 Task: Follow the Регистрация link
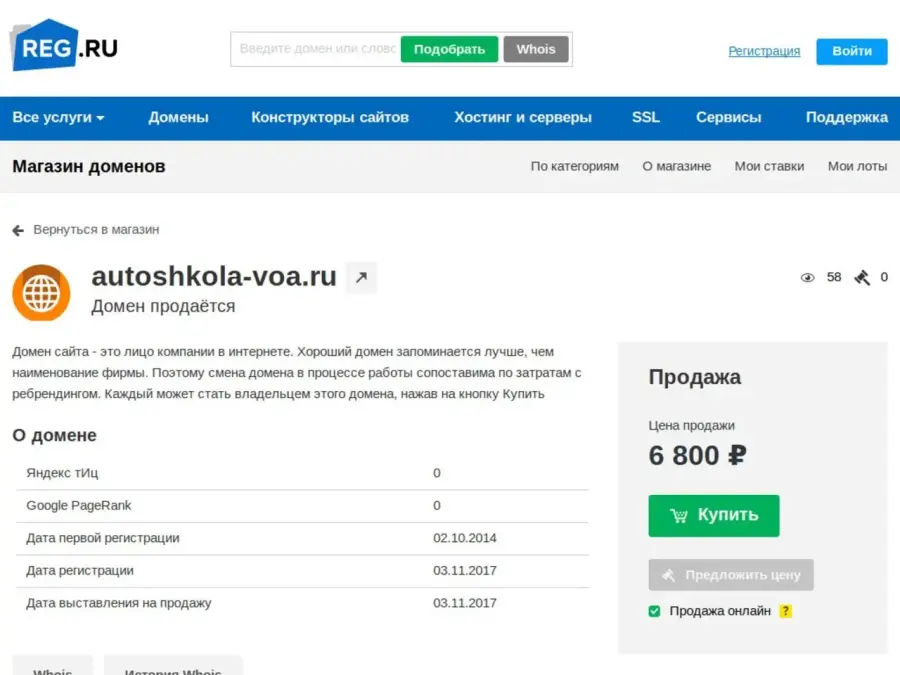[x=764, y=51]
